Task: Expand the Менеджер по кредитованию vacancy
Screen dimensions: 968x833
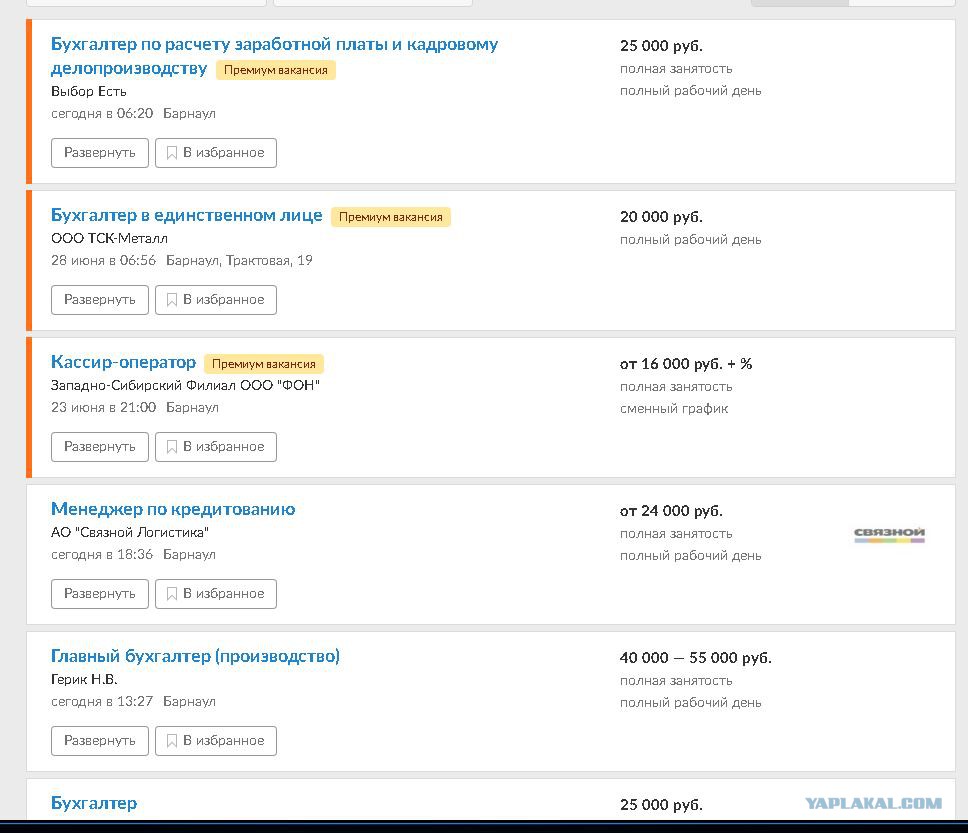Action: pos(99,593)
